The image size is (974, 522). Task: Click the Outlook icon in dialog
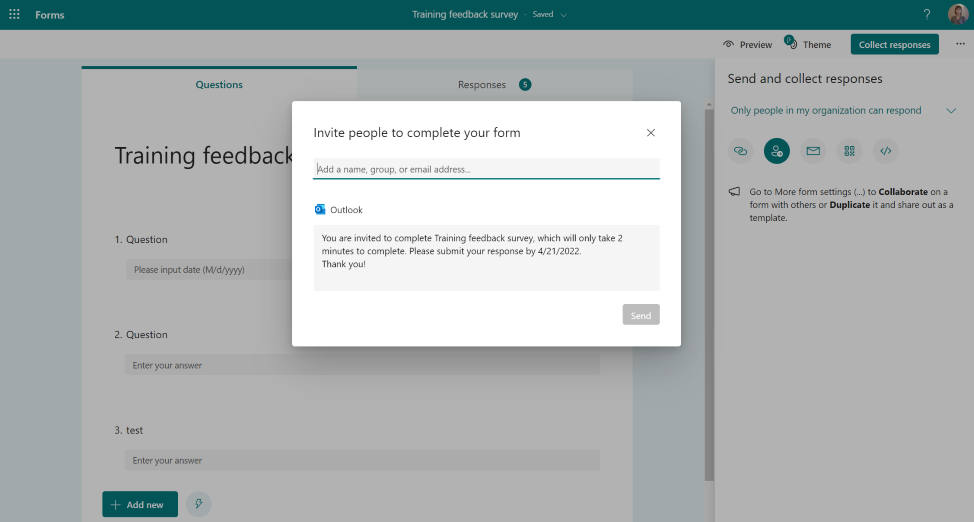coord(320,209)
